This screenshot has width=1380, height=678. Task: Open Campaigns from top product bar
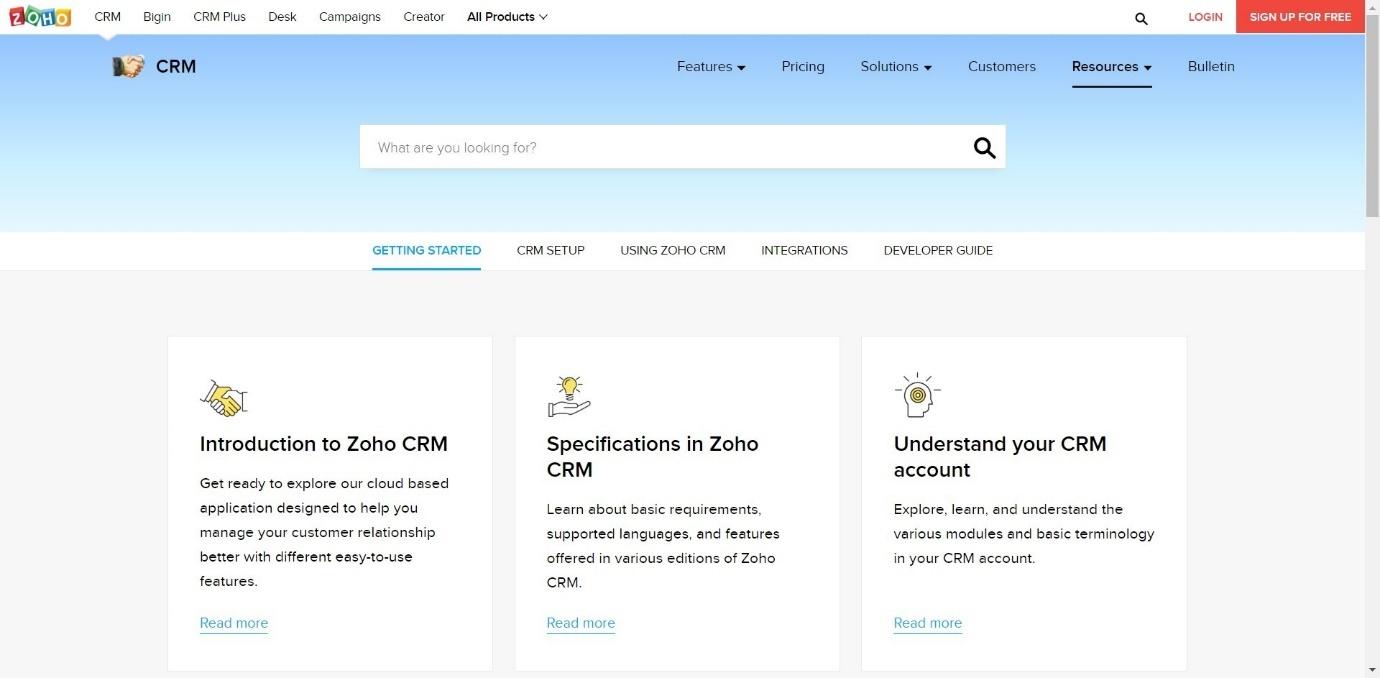click(x=350, y=17)
